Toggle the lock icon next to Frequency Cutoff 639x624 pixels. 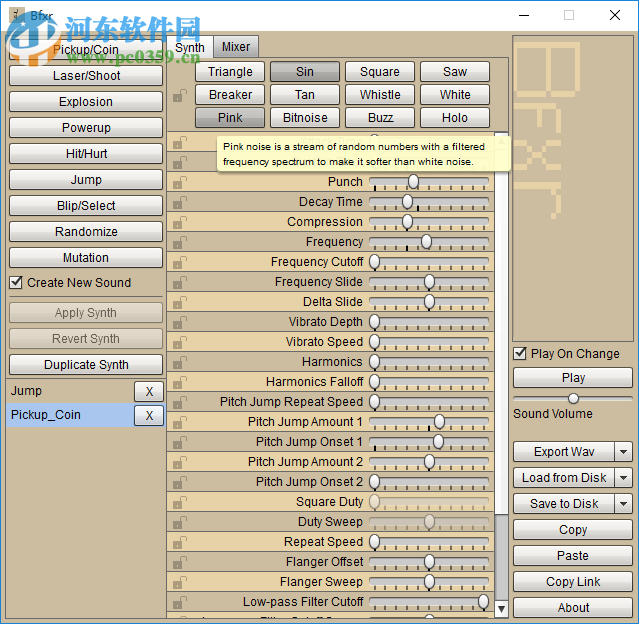pos(180,262)
